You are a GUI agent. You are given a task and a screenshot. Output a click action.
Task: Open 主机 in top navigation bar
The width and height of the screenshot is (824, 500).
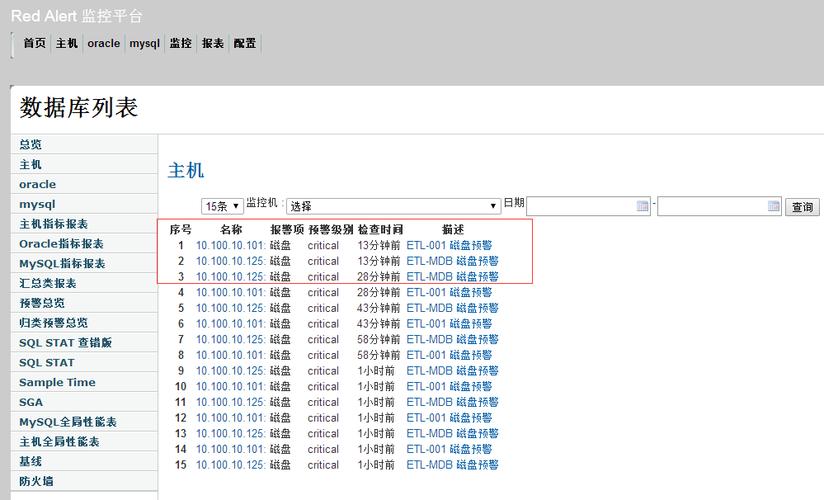67,43
